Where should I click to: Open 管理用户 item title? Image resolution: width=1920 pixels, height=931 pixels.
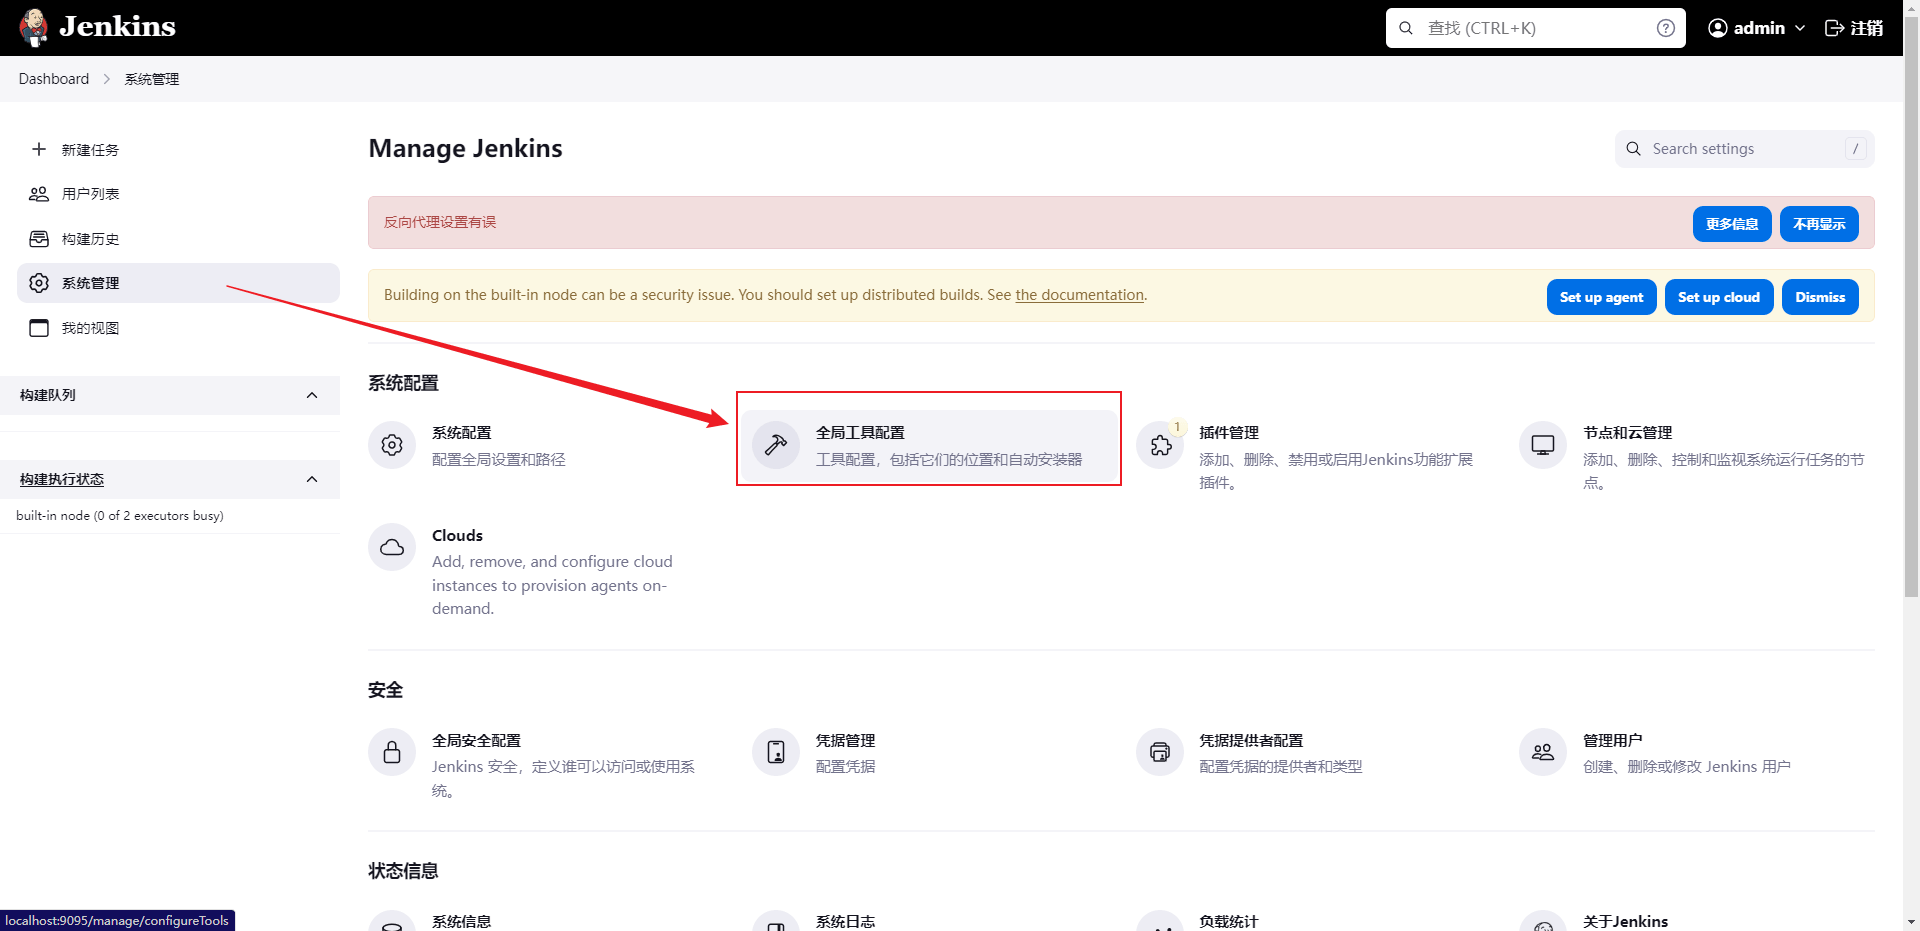tap(1612, 741)
